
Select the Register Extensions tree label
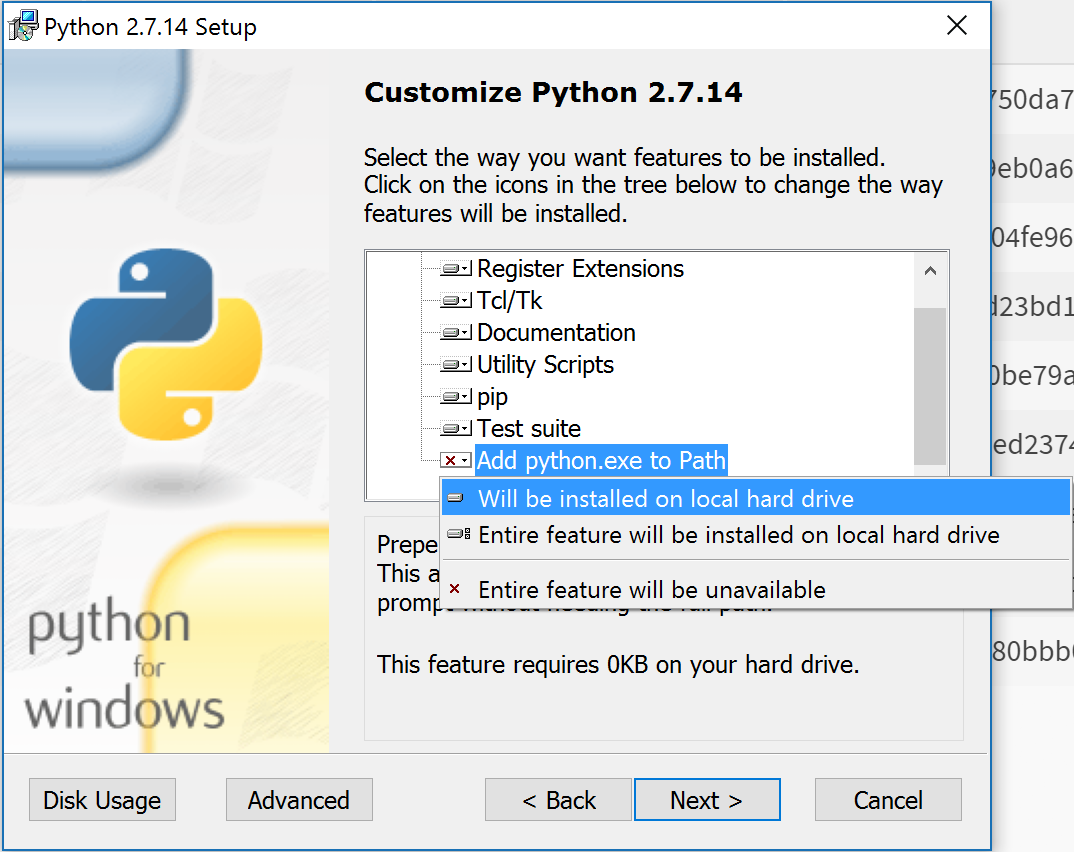pos(580,268)
